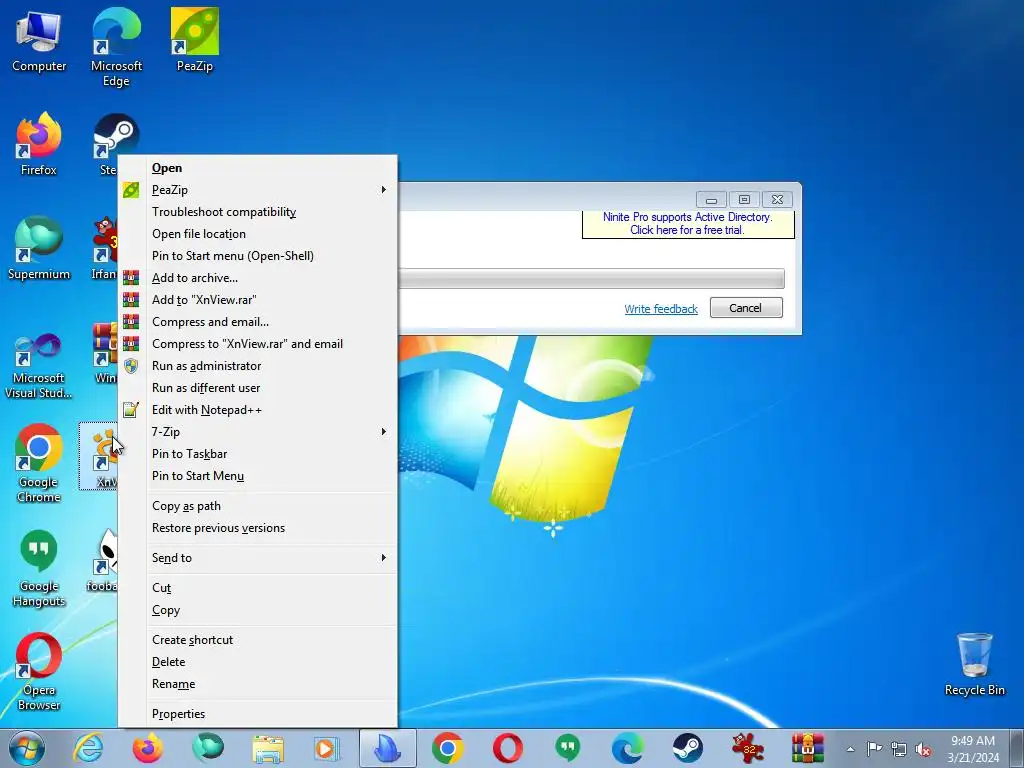This screenshot has height=768, width=1024.
Task: Choose Copy as path
Action: pos(258,506)
